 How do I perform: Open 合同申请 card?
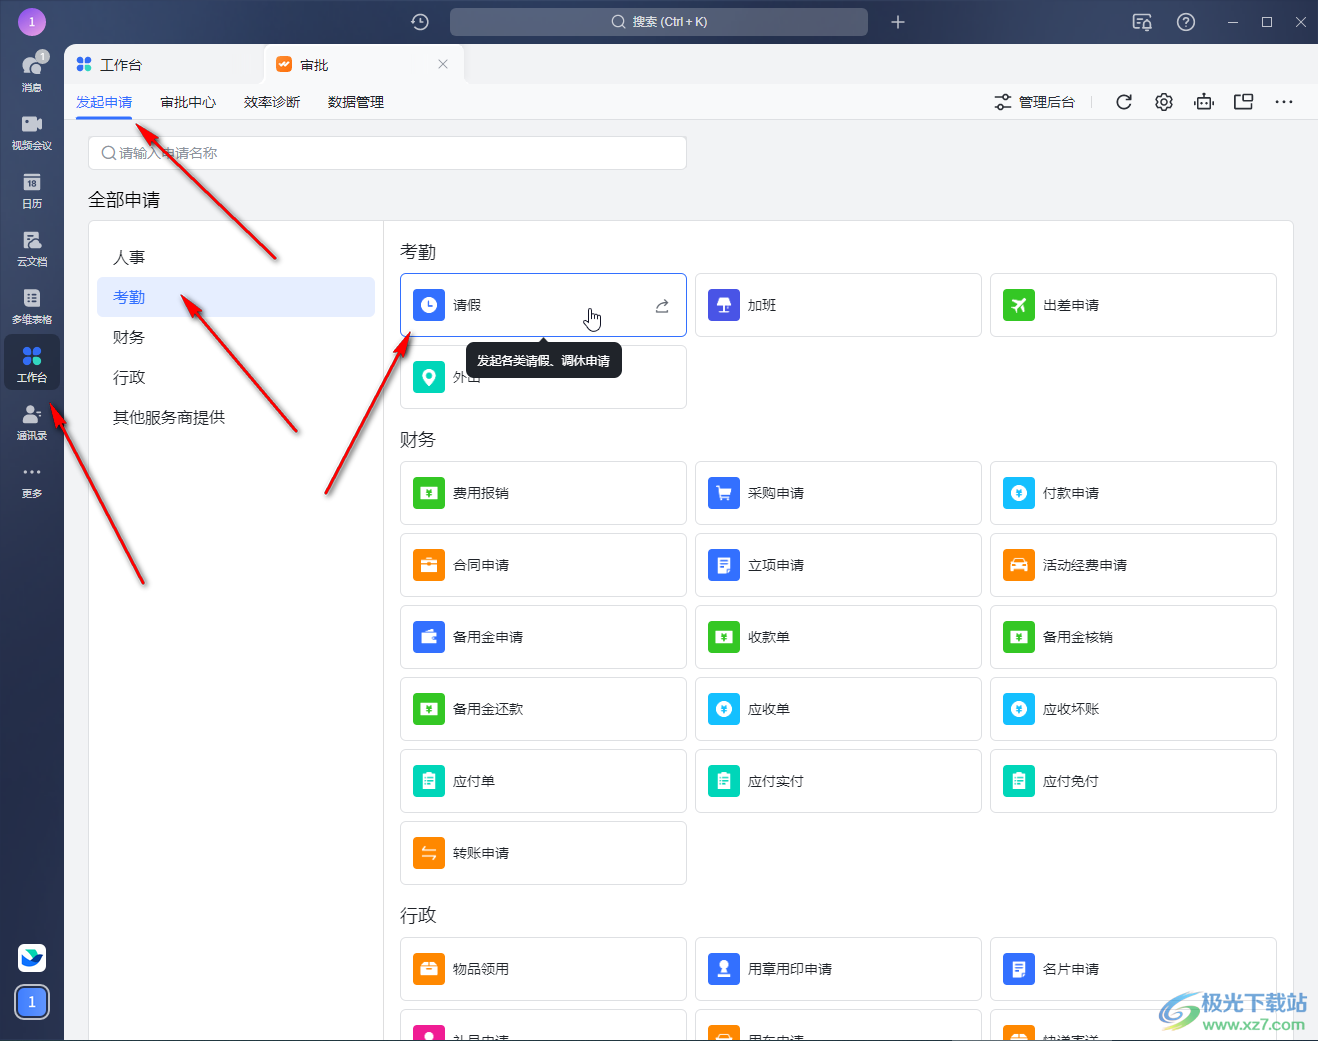pos(543,565)
